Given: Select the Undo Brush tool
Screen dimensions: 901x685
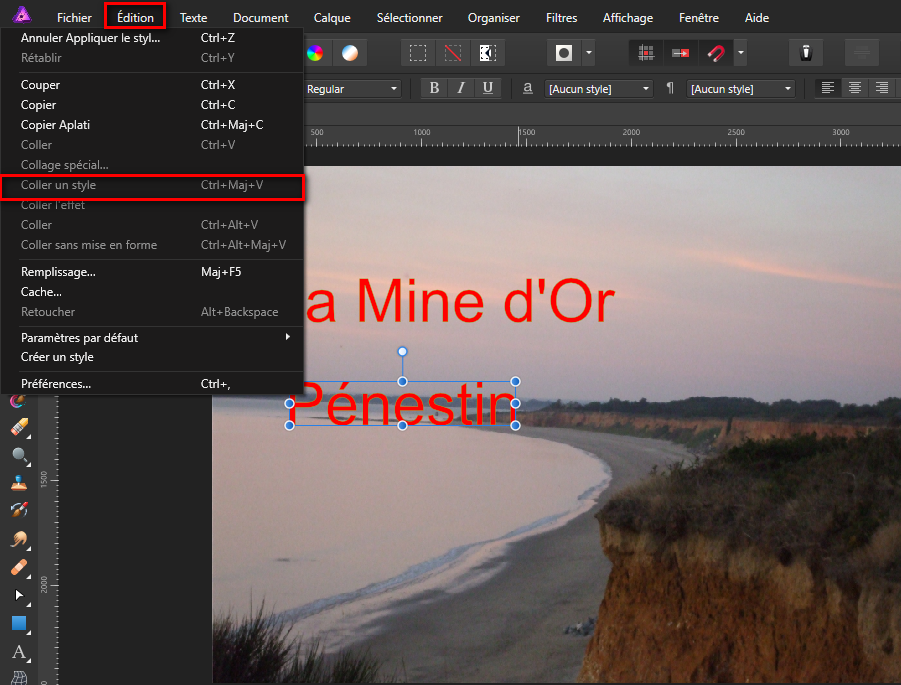Looking at the screenshot, I should point(20,510).
